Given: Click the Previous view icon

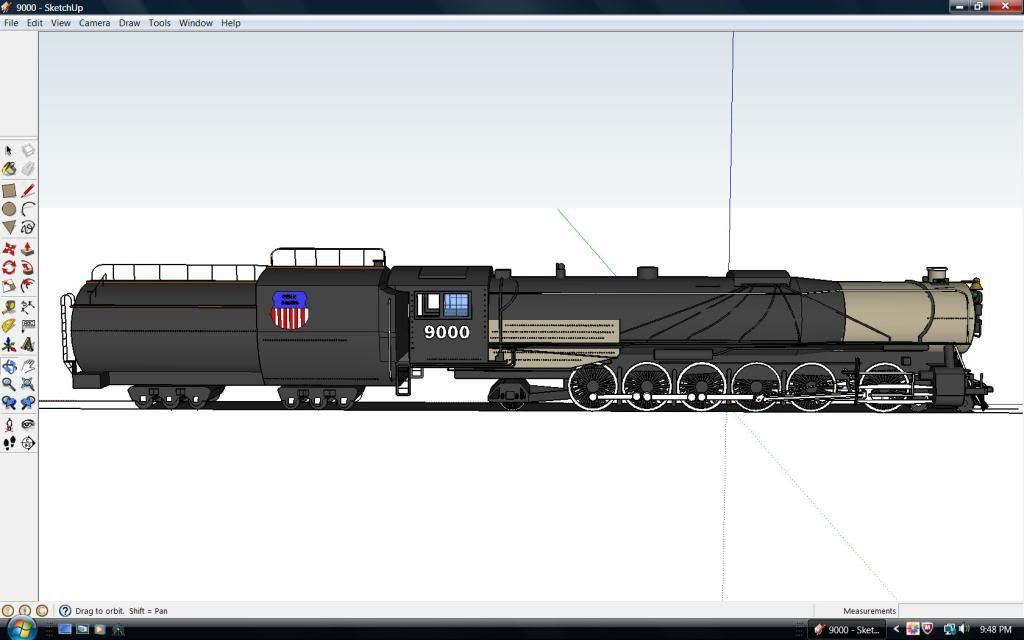Looking at the screenshot, I should pyautogui.click(x=8, y=402).
